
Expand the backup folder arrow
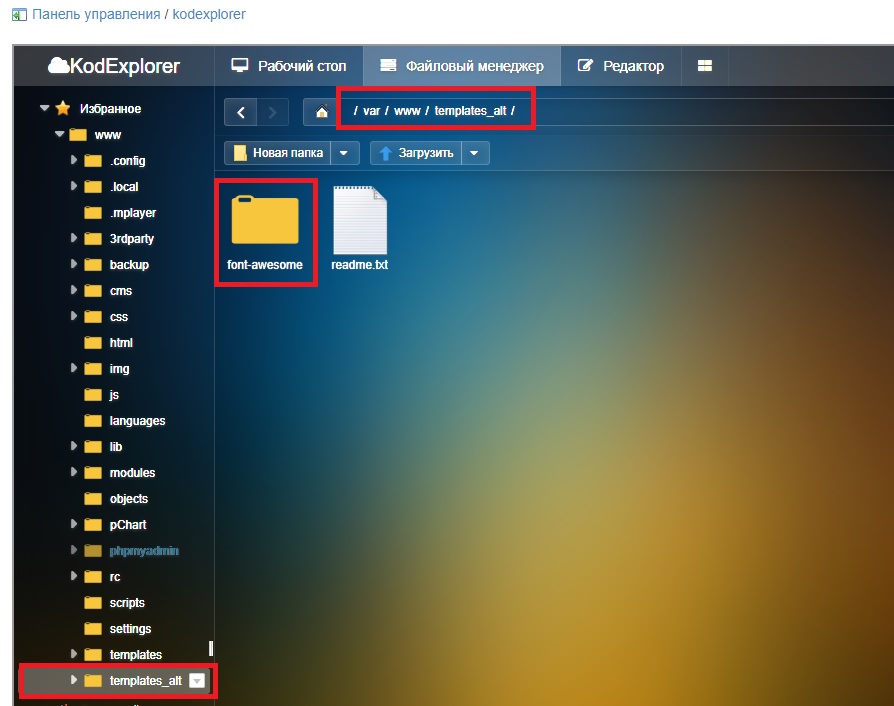[74, 264]
